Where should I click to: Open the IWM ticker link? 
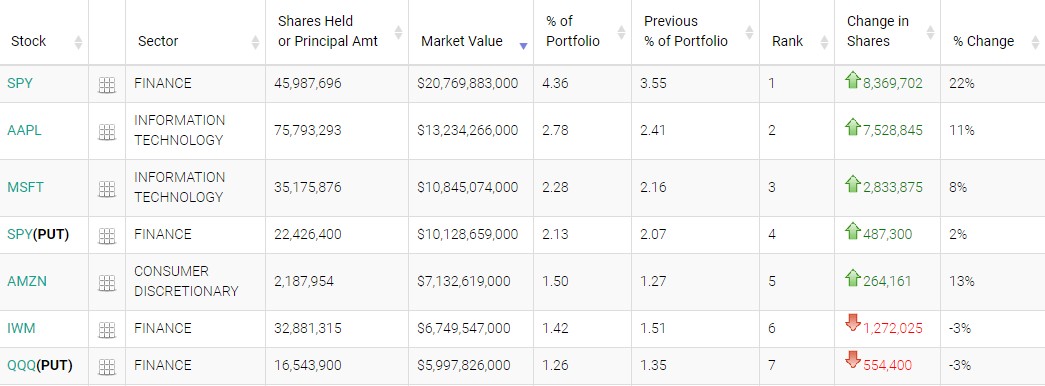[21, 328]
